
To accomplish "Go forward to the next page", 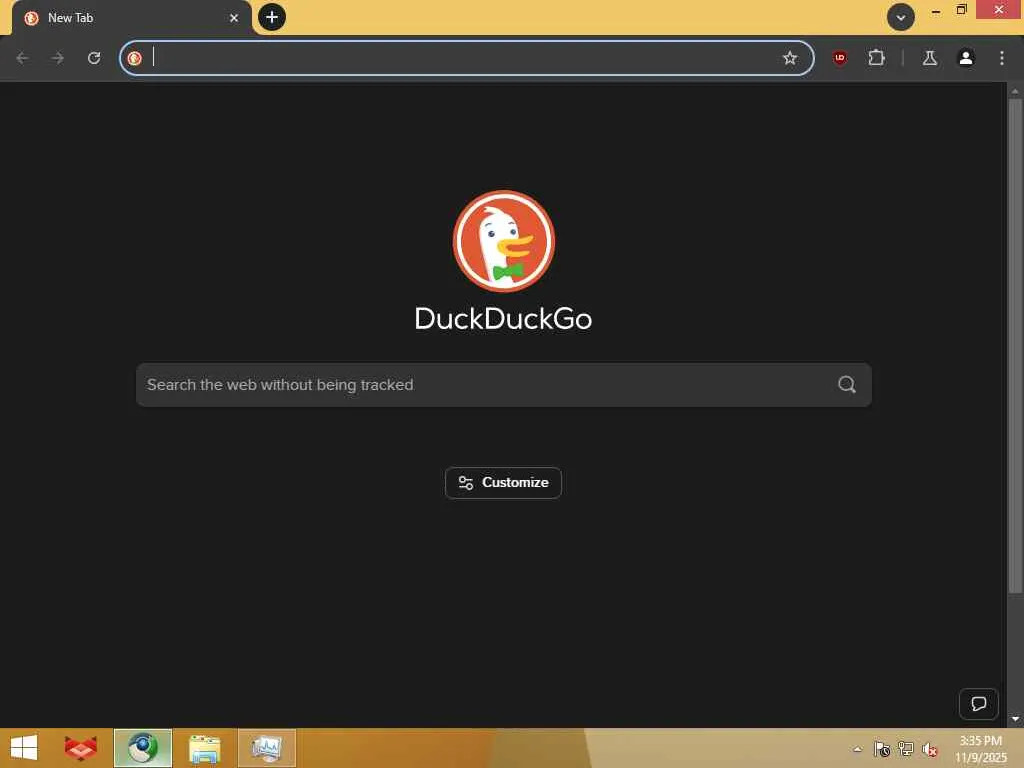I will (57, 58).
